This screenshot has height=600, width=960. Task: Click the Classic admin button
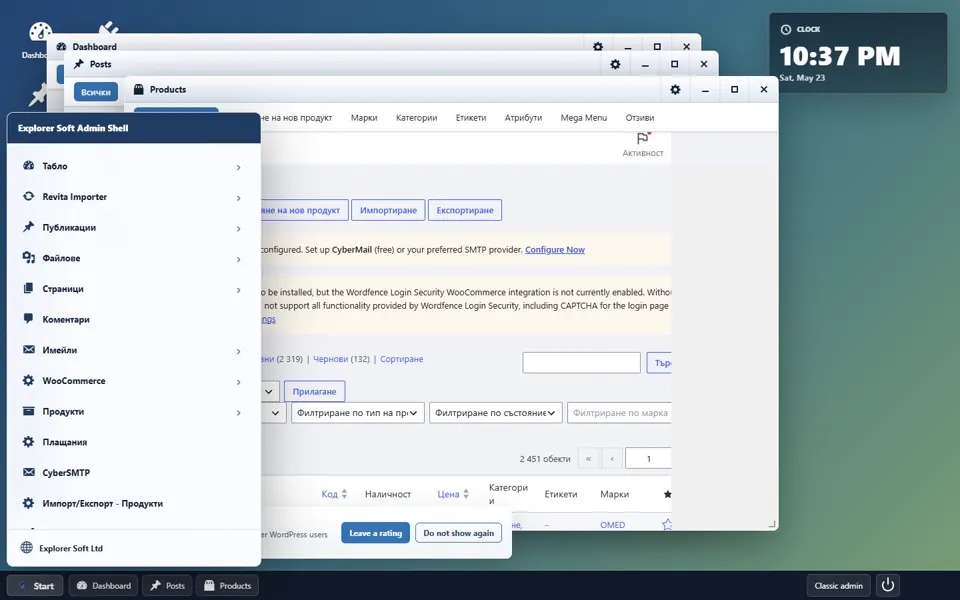pos(838,585)
